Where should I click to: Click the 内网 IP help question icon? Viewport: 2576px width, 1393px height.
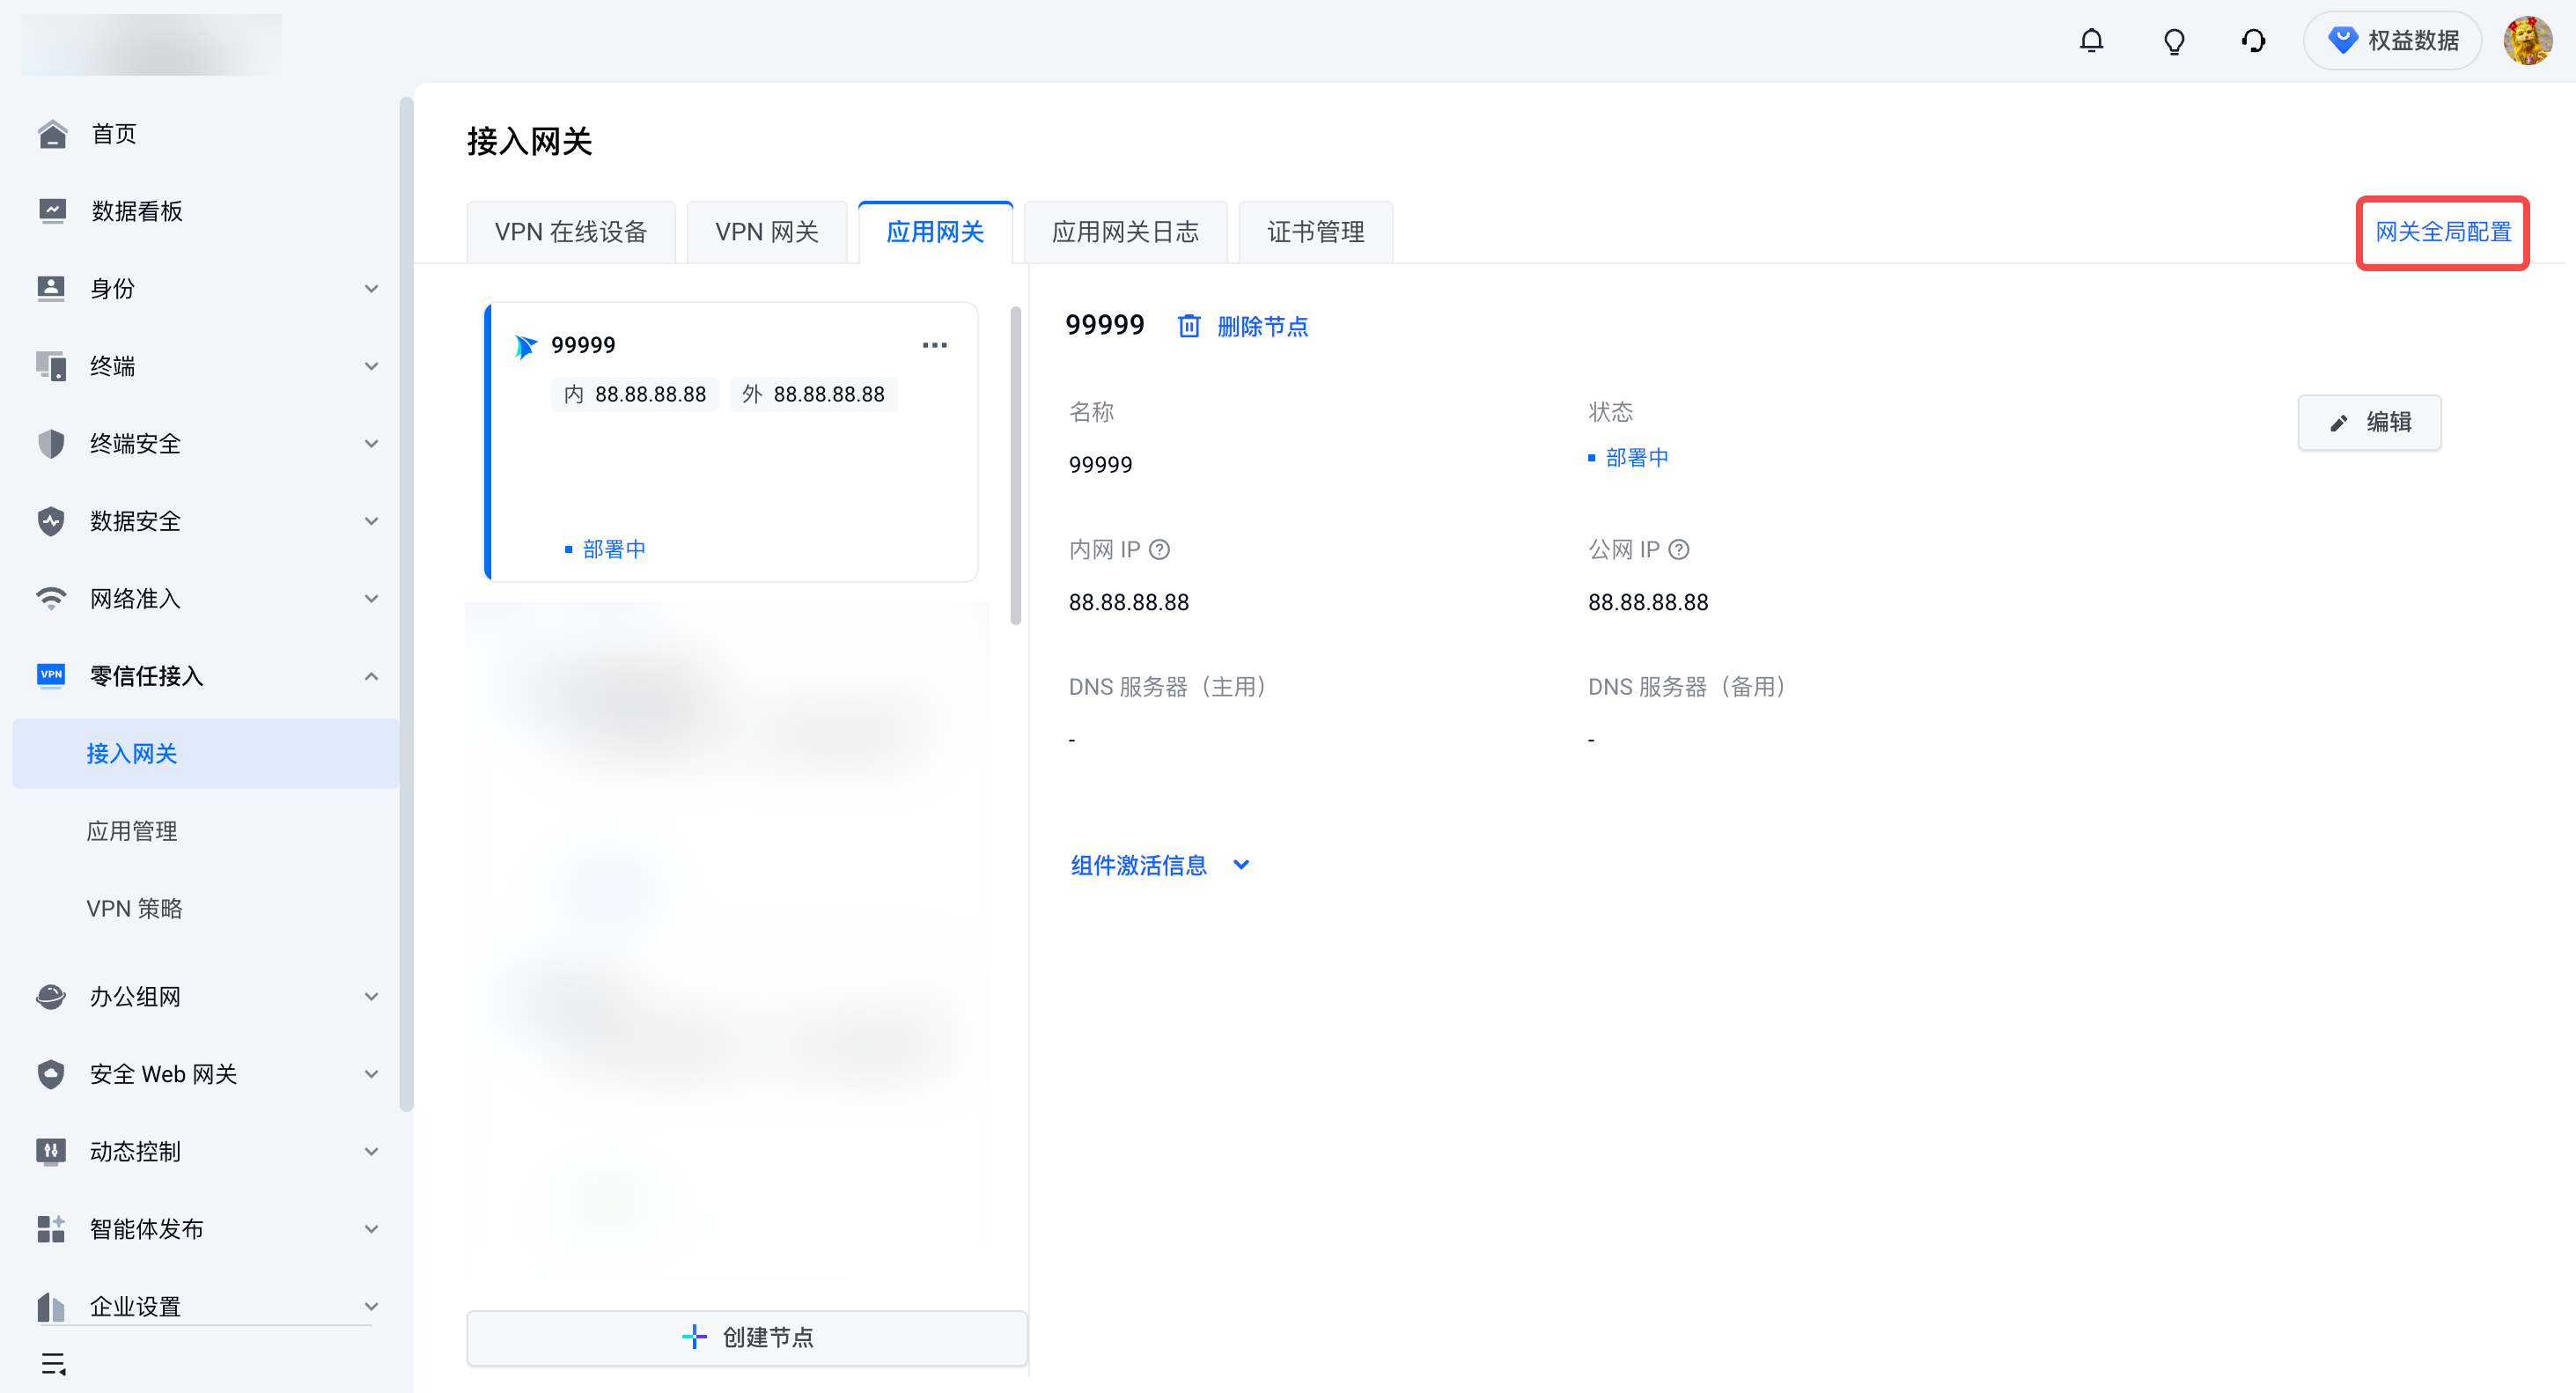1159,550
